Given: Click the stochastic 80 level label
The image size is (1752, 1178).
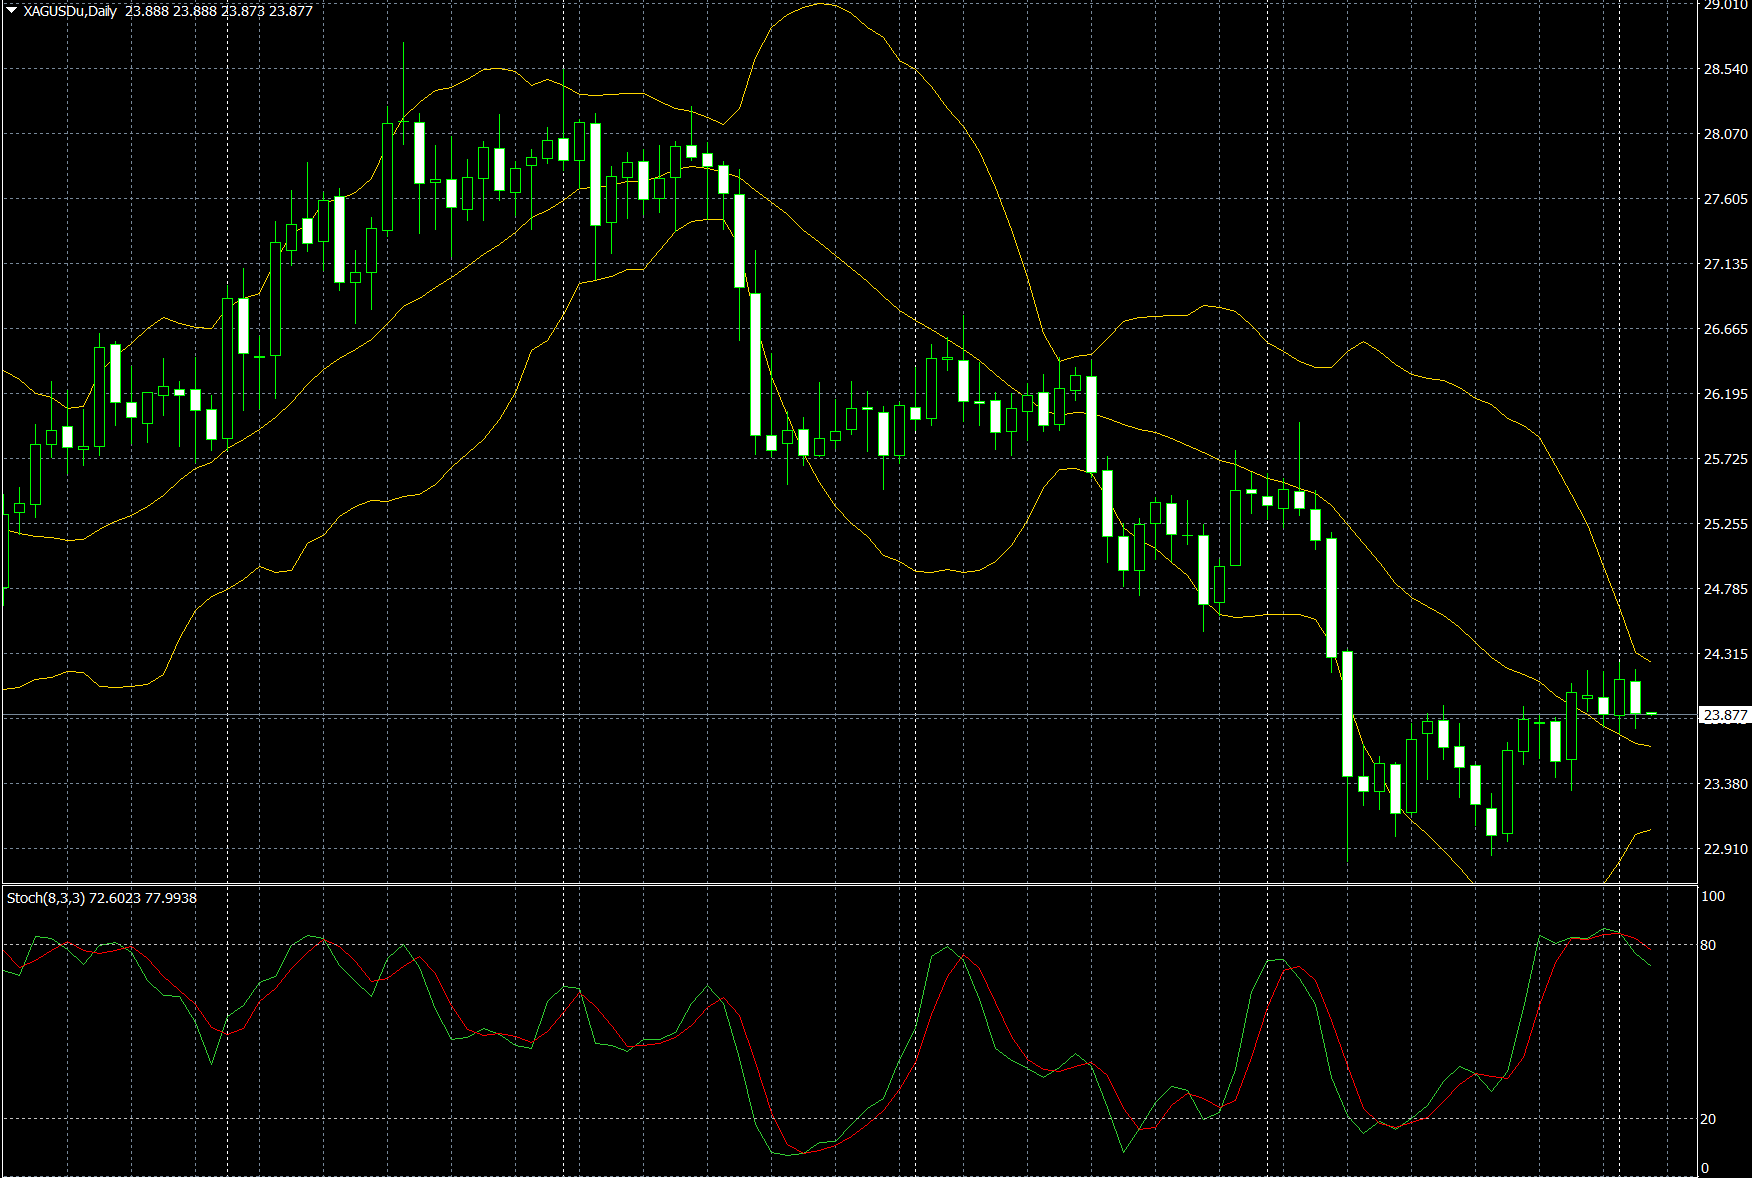Looking at the screenshot, I should click(x=1708, y=945).
